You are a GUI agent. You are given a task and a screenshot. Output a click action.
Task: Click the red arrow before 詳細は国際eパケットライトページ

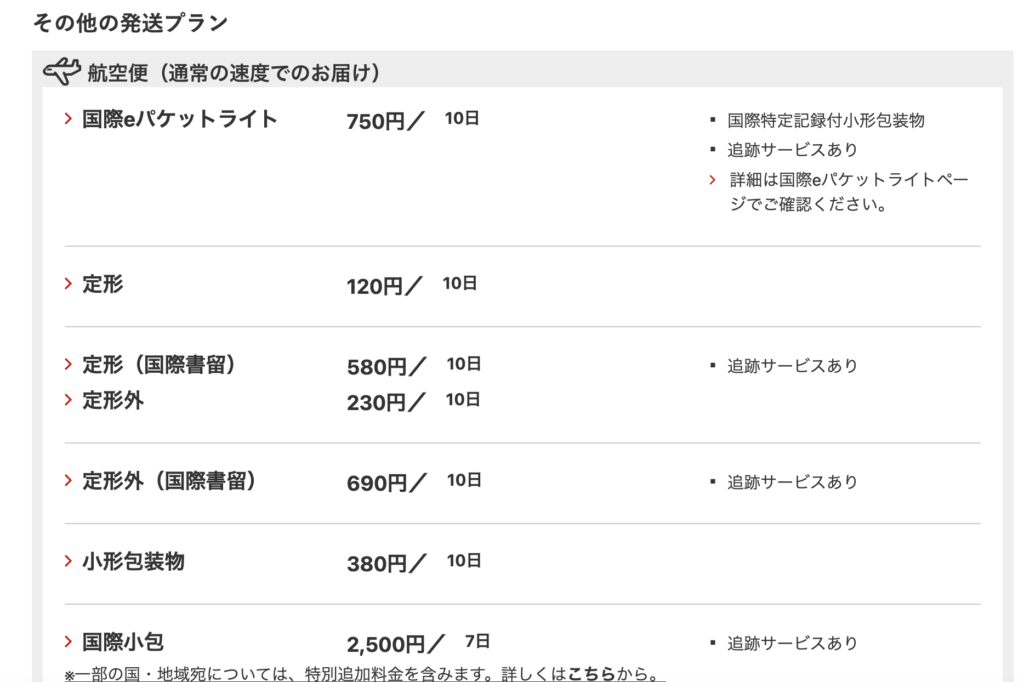pos(713,180)
